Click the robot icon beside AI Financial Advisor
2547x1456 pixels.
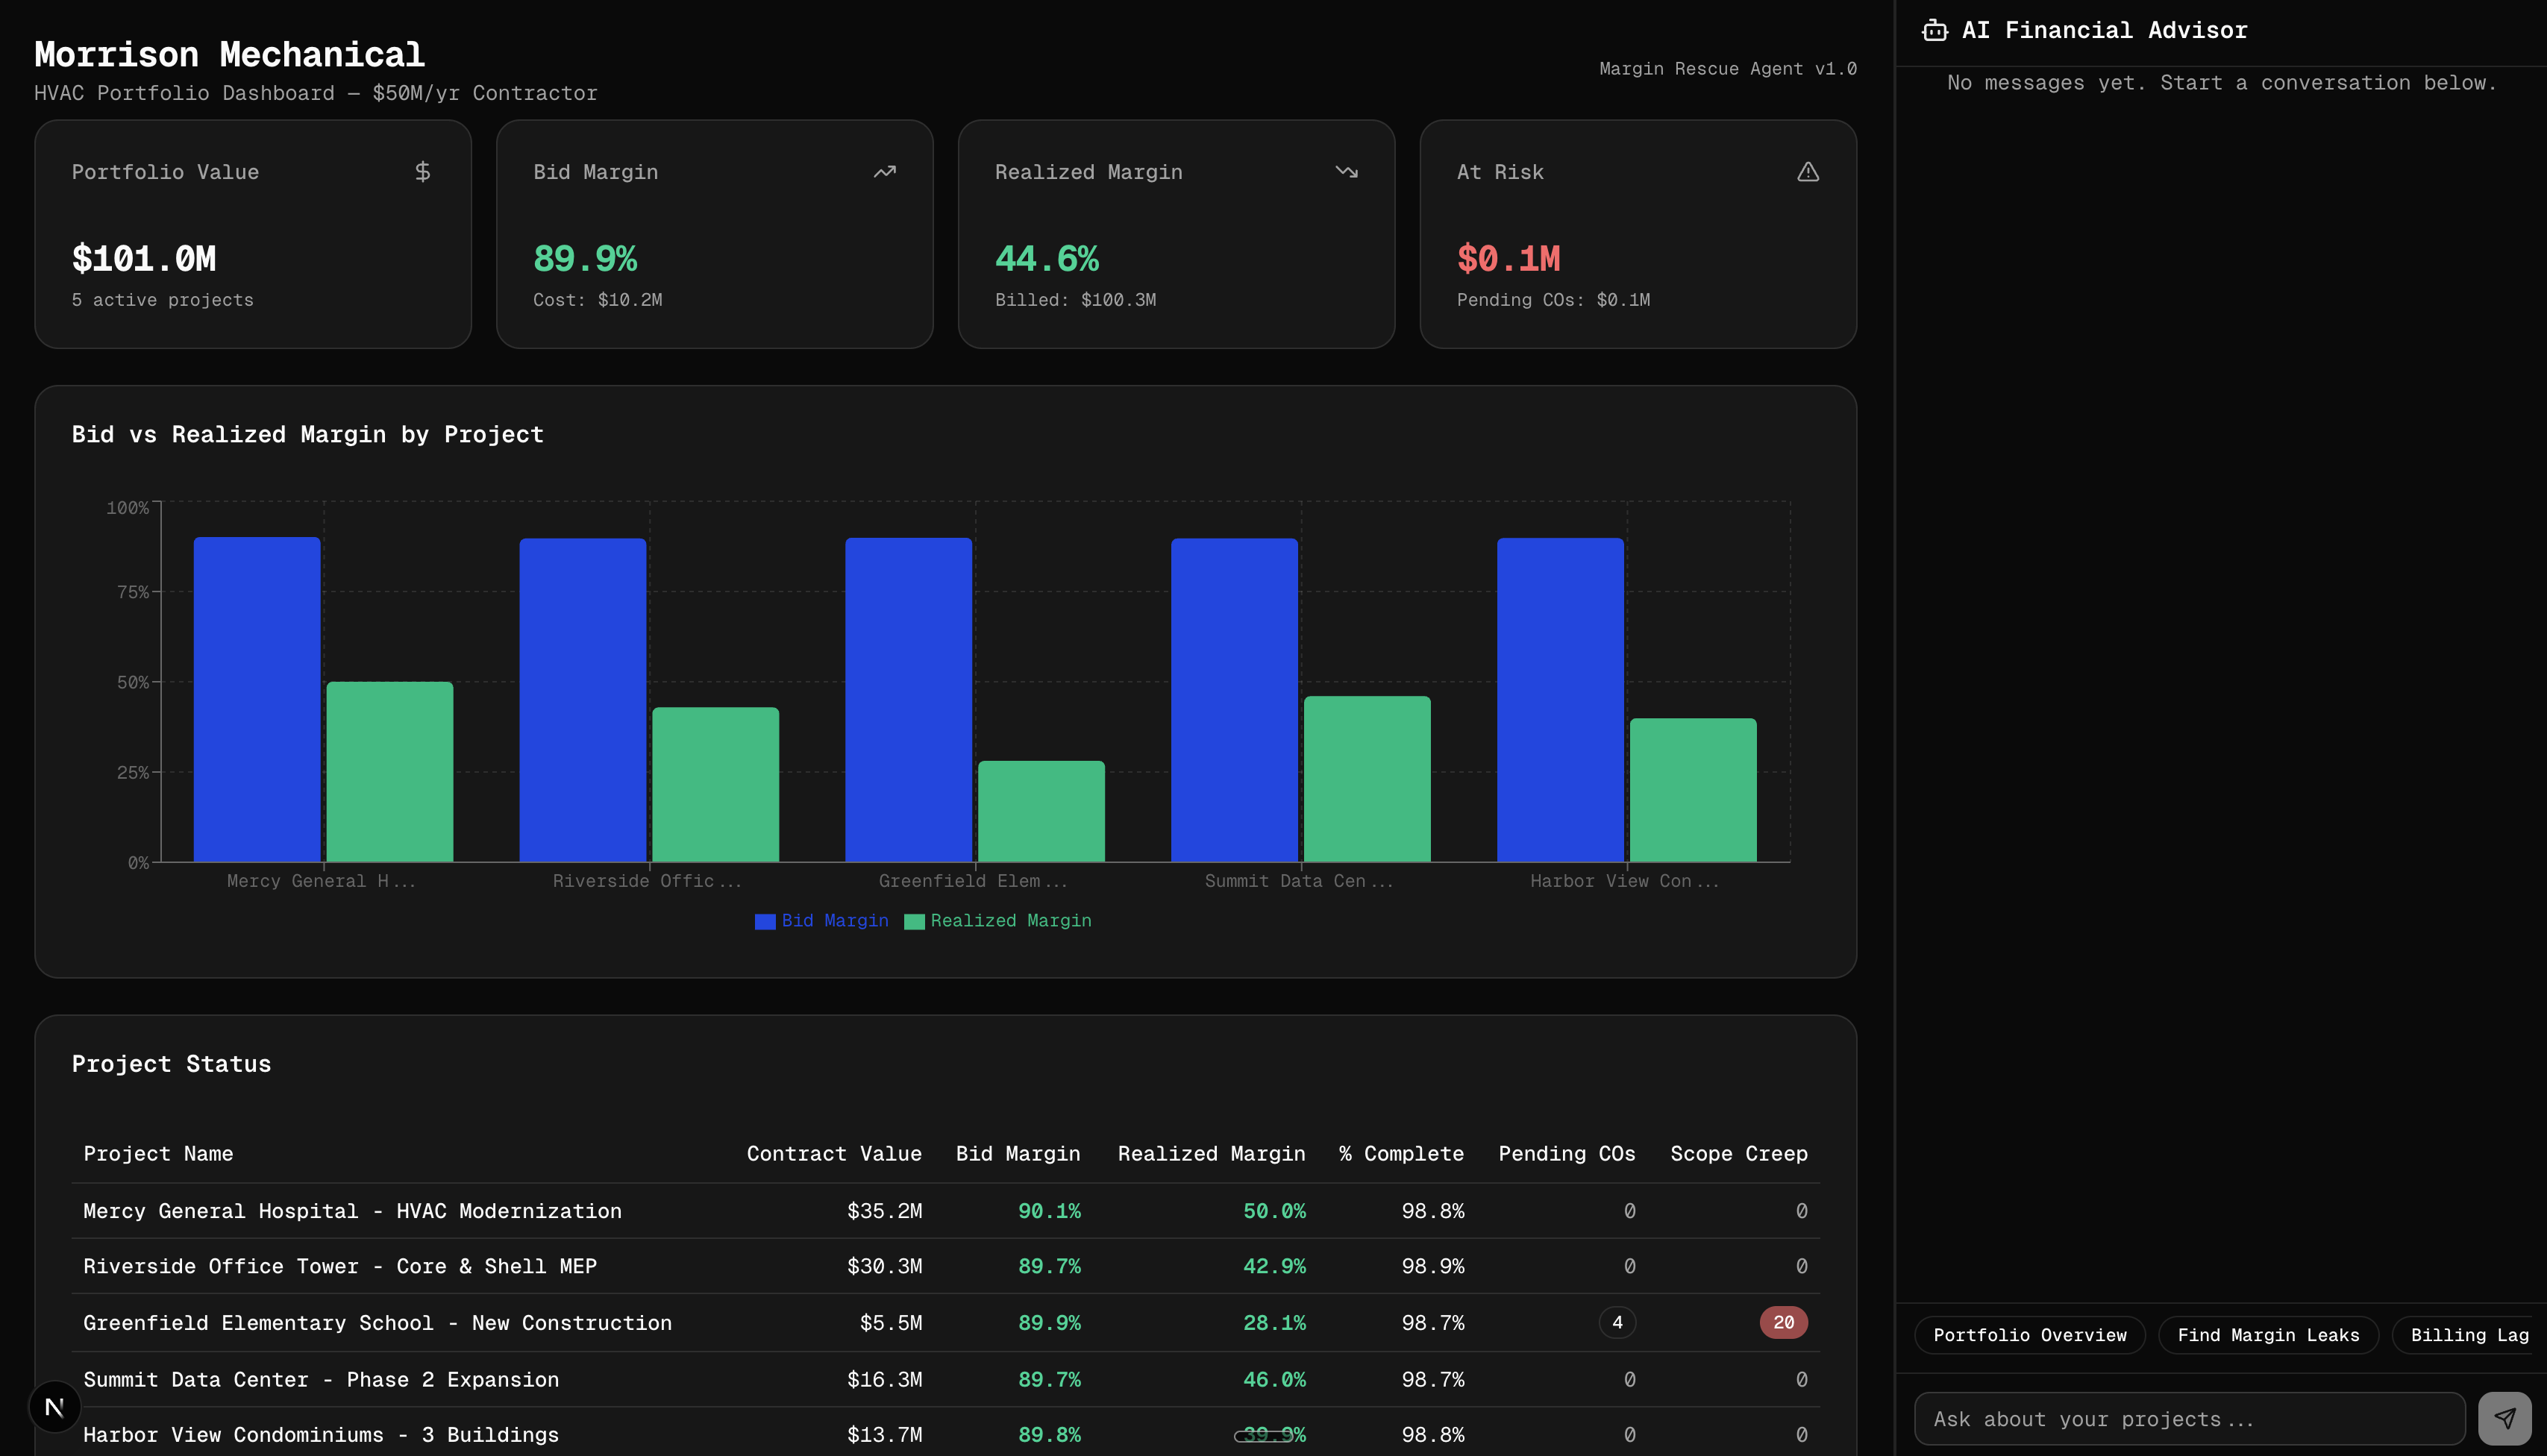click(x=1935, y=31)
